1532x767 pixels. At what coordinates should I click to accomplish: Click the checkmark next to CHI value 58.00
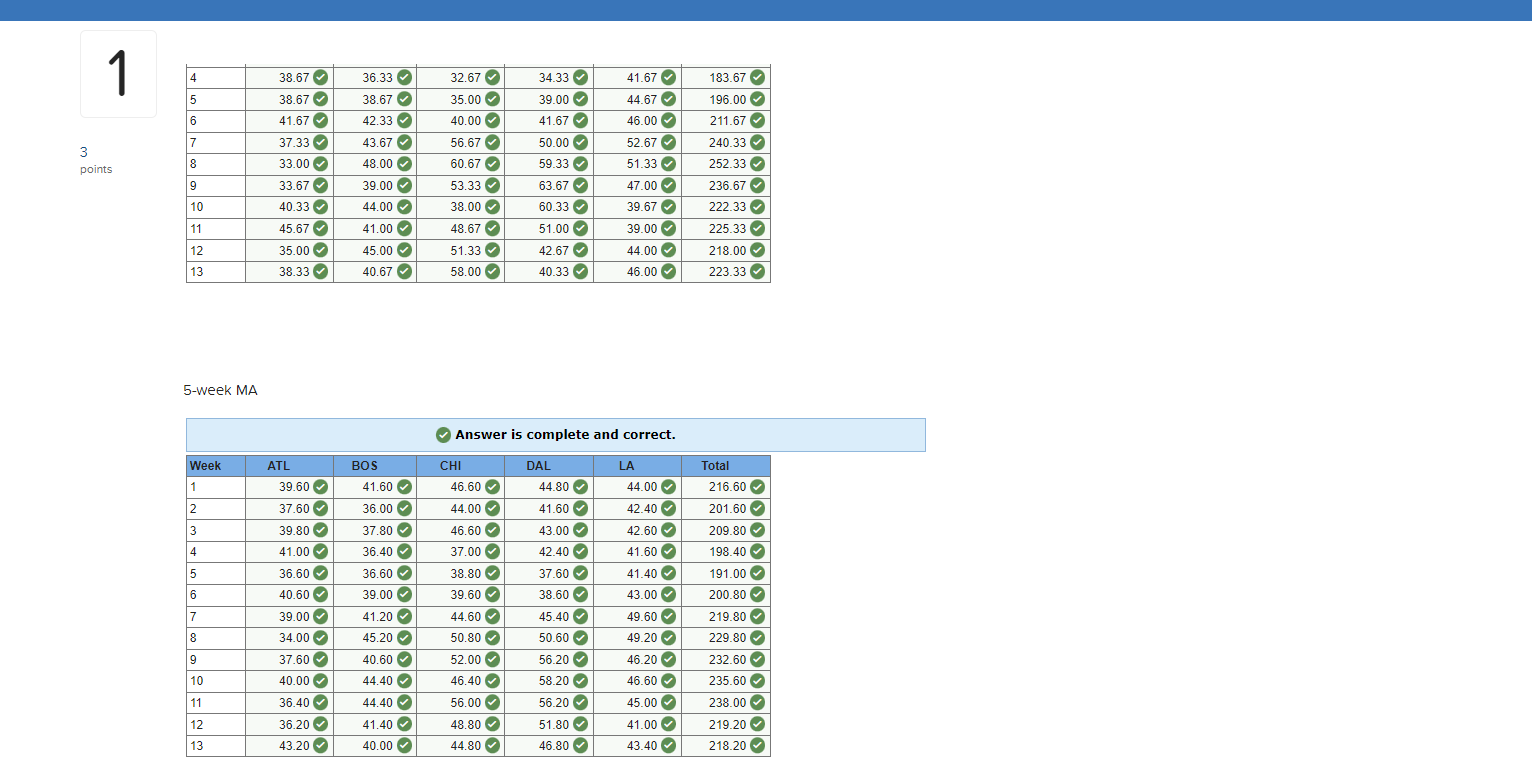pyautogui.click(x=492, y=271)
